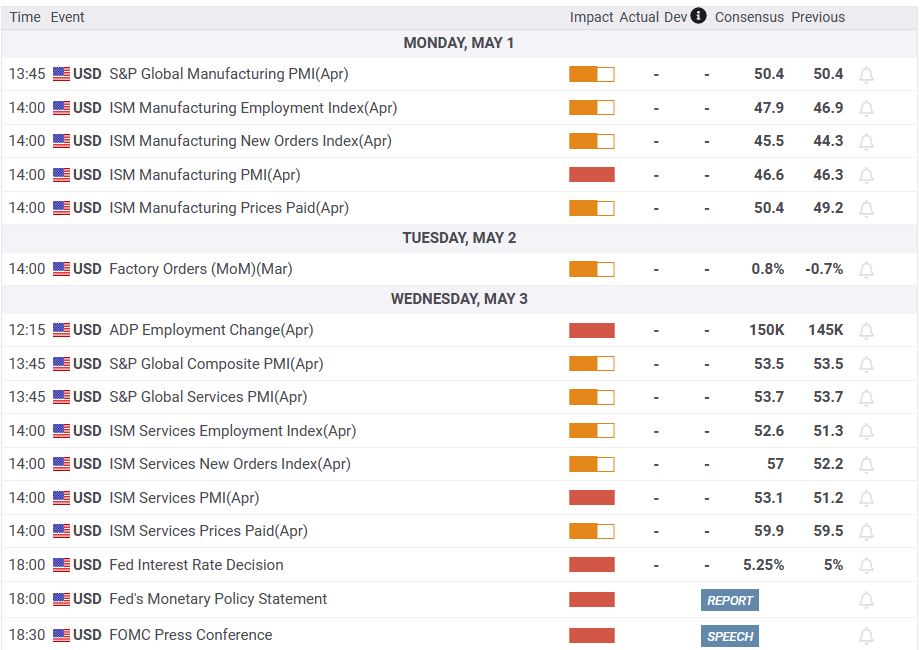
Task: Click red impact bar for ISM Services PMI
Action: click(x=591, y=498)
